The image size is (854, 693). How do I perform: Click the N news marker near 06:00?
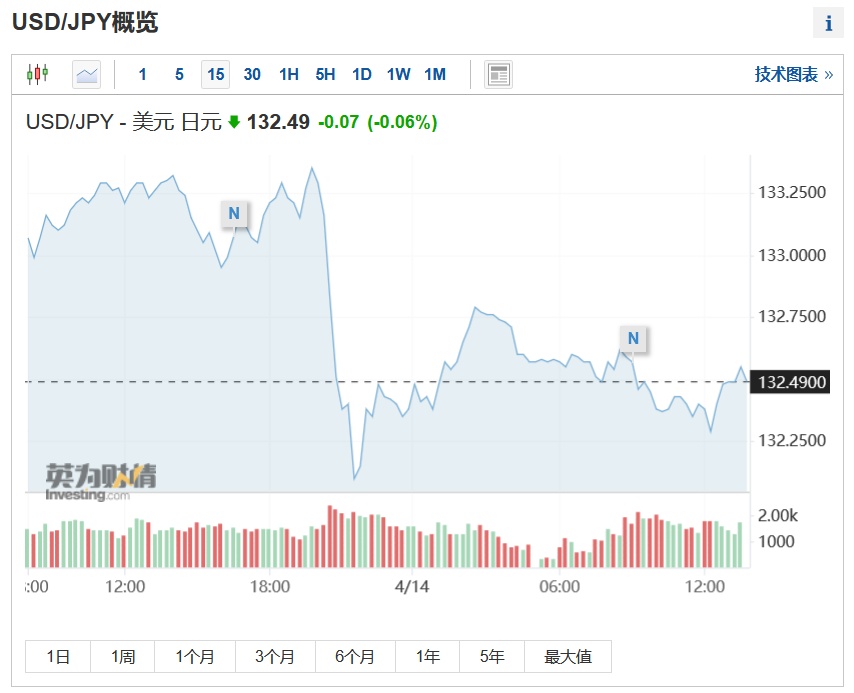click(633, 339)
